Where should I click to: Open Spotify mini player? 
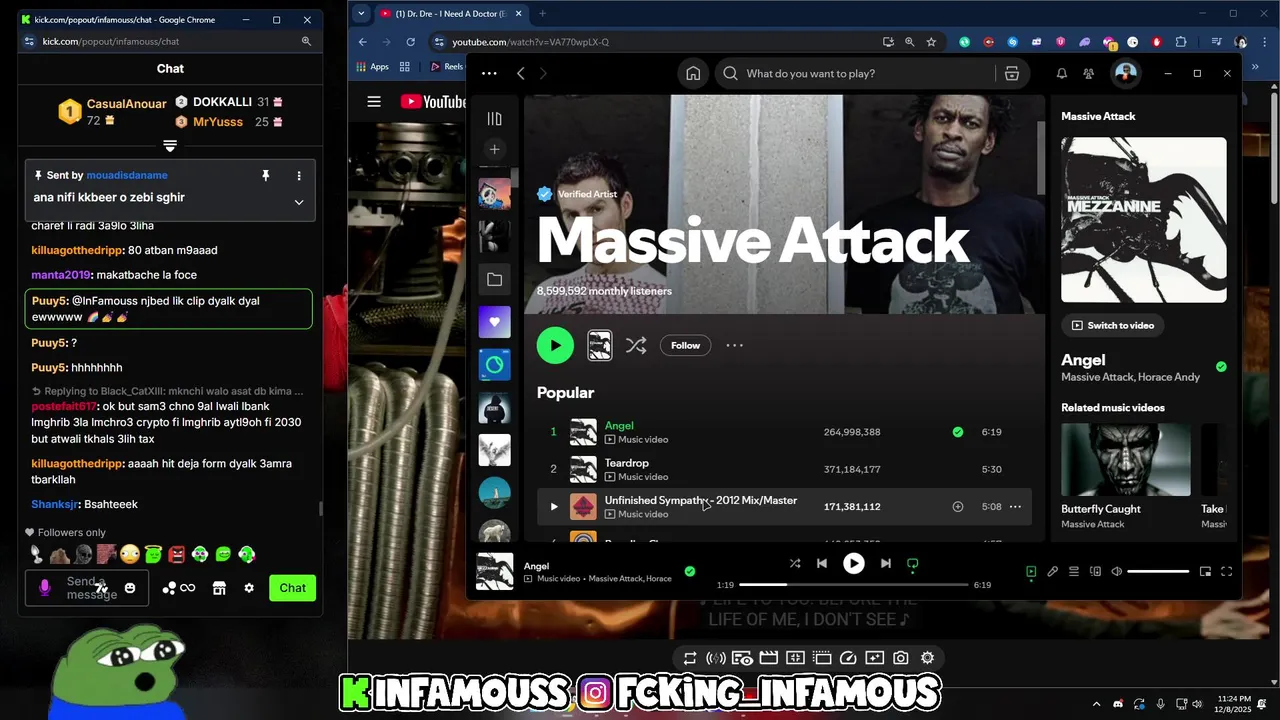(1205, 572)
